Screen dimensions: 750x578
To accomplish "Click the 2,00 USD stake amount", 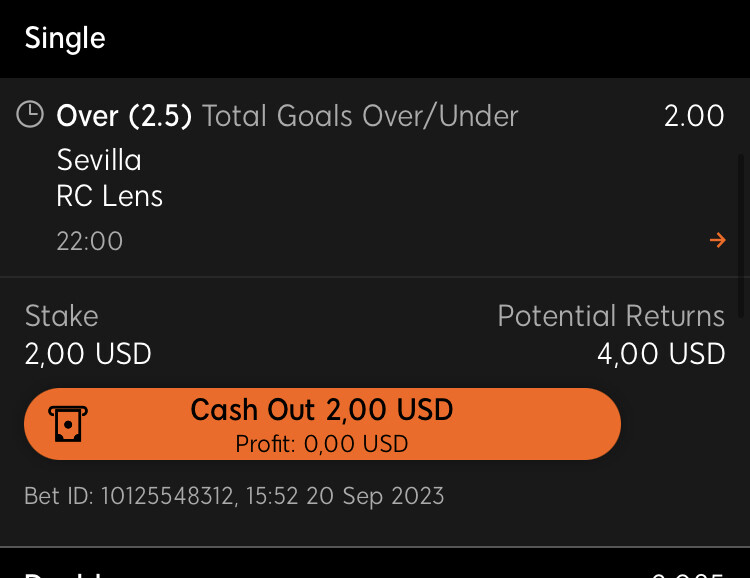I will (88, 354).
